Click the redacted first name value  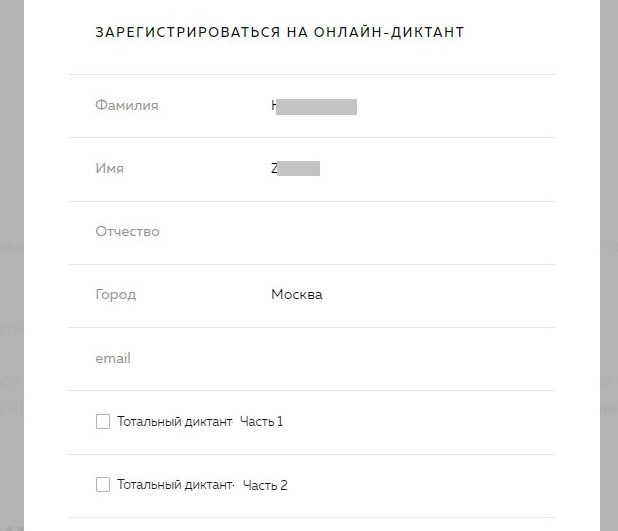point(295,169)
